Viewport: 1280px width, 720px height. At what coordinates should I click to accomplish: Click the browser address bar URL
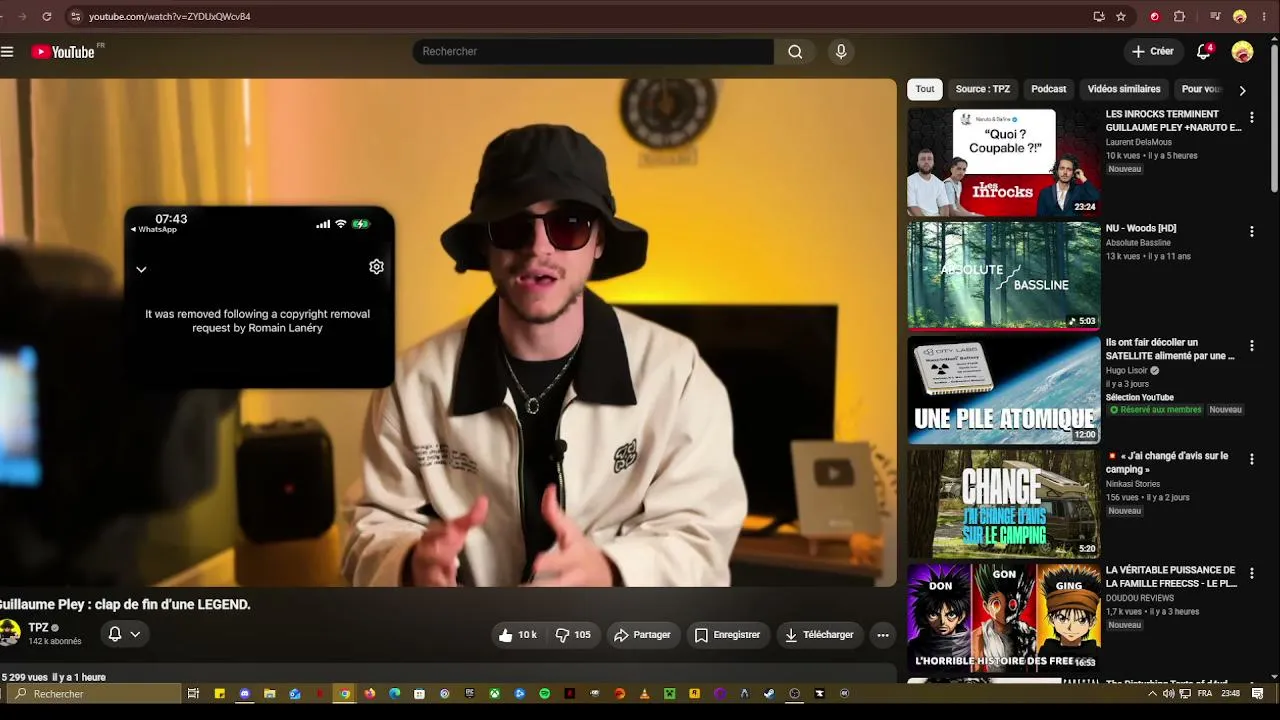tap(170, 16)
